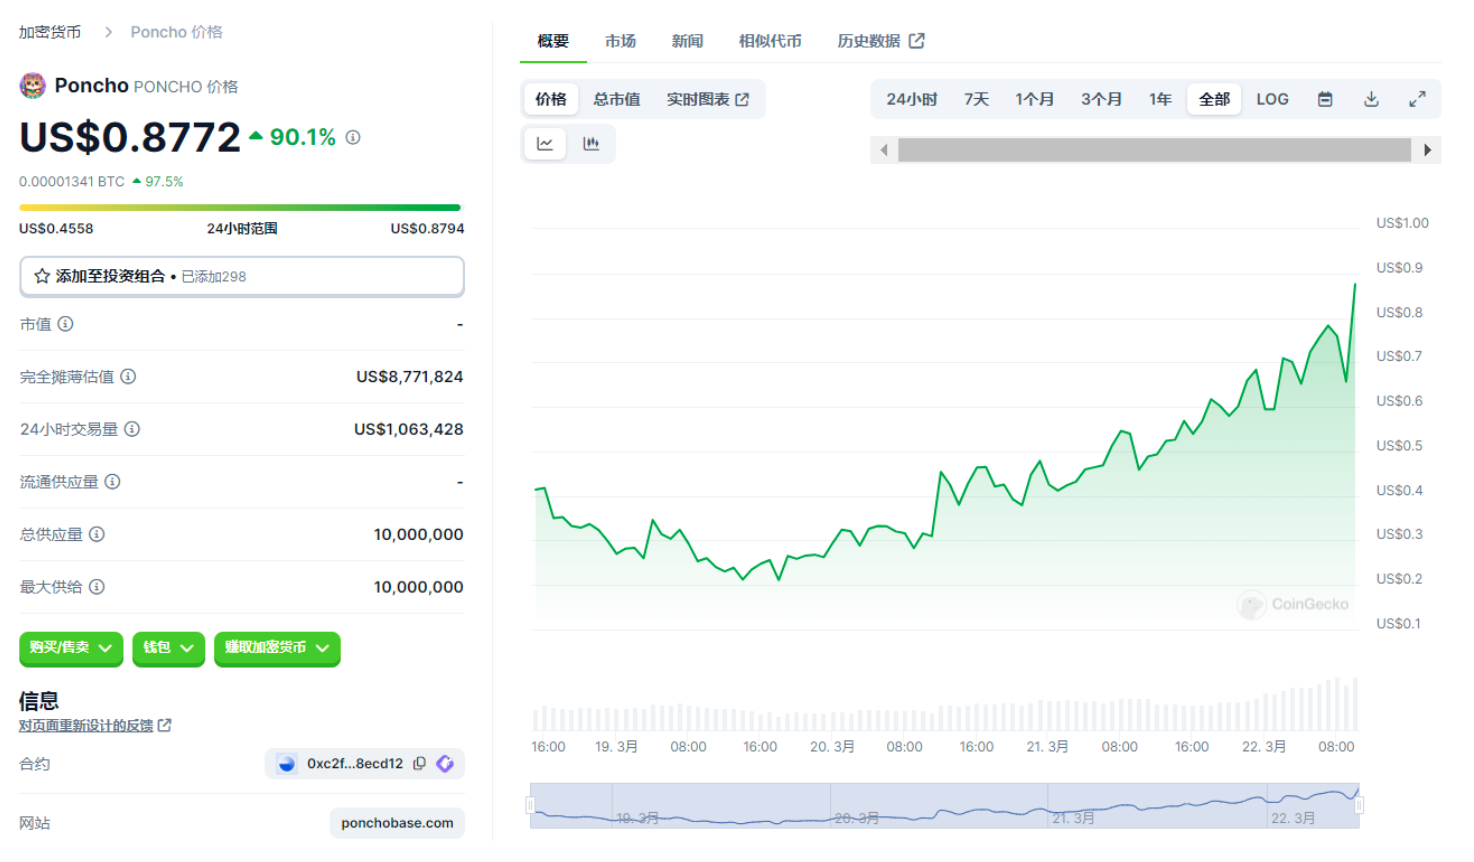The width and height of the screenshot is (1474, 862).
Task: Show info tooltip for 完全摊薄估值
Action: tap(128, 376)
